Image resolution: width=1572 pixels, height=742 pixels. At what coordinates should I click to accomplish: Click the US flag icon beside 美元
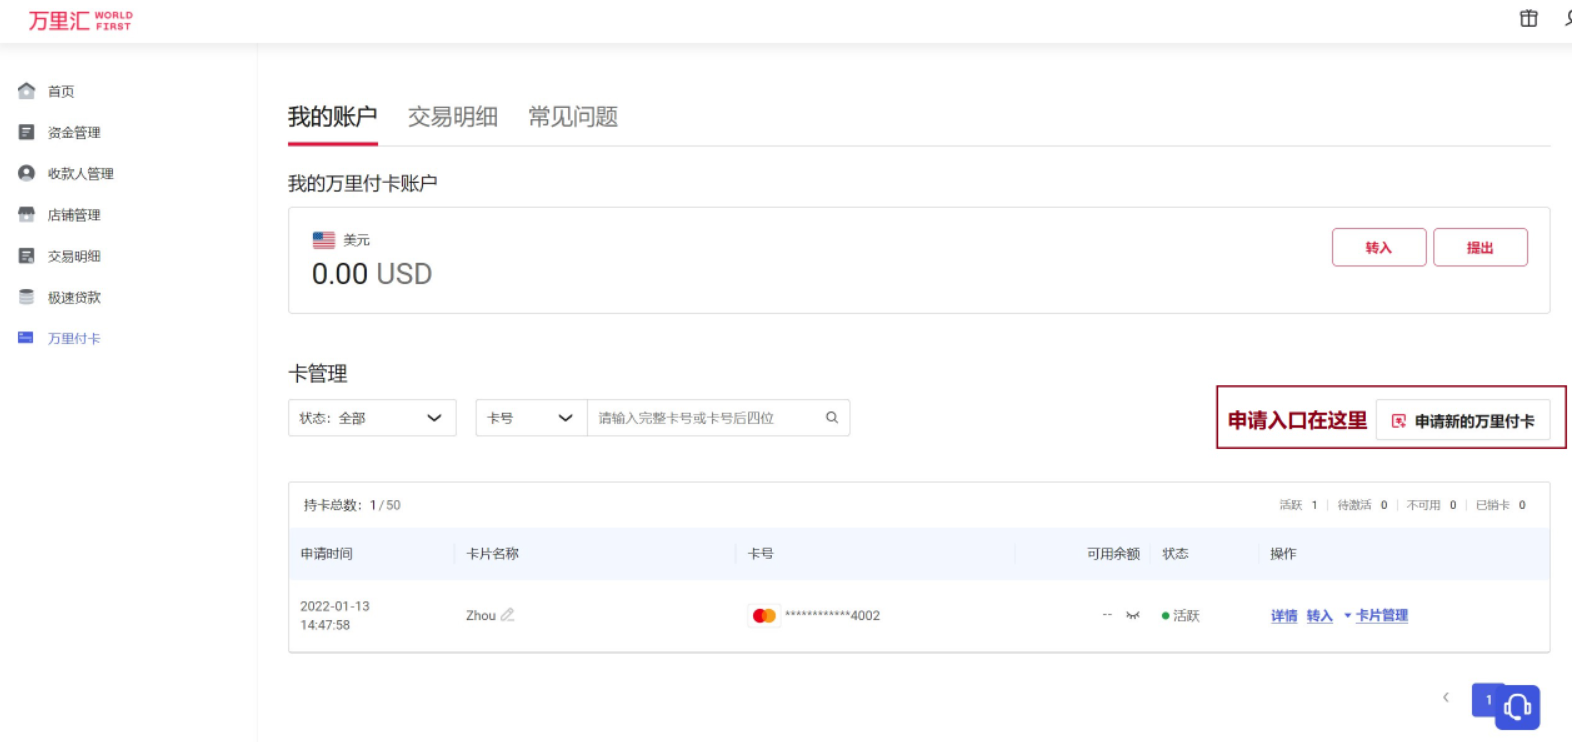tap(324, 240)
